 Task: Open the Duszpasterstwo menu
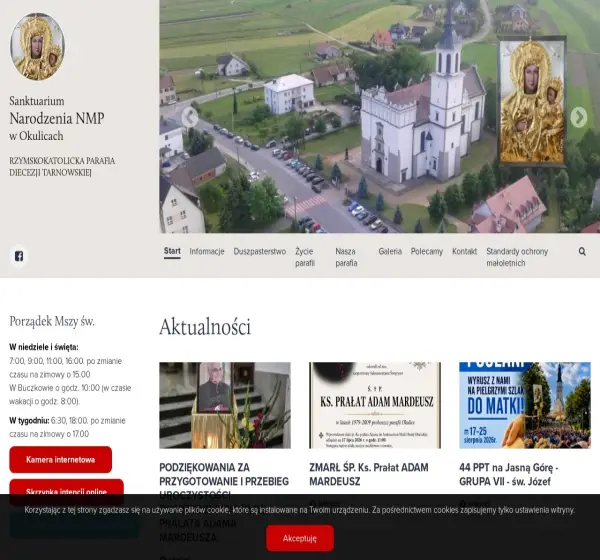pos(260,251)
